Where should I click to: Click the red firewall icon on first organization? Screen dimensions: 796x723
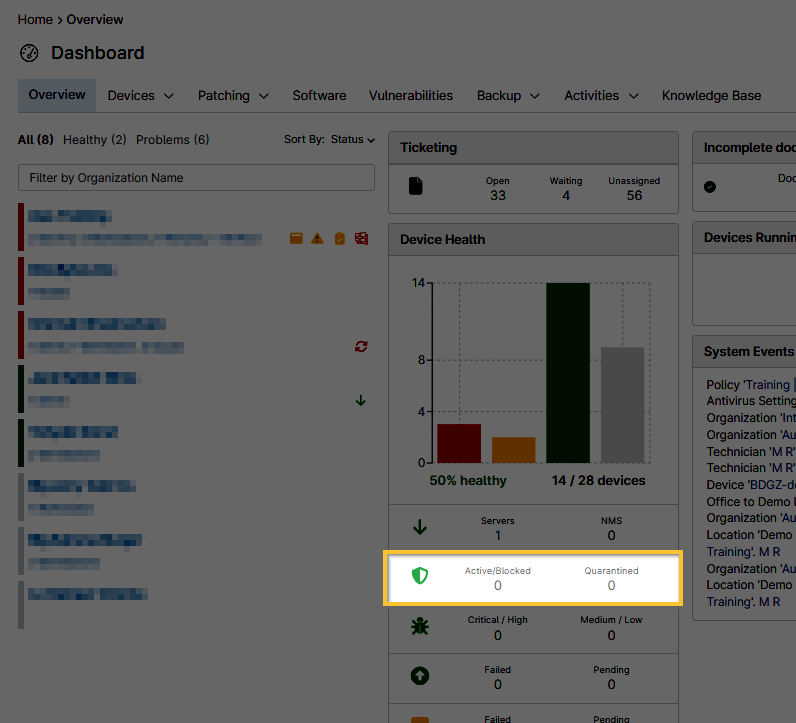click(x=361, y=238)
